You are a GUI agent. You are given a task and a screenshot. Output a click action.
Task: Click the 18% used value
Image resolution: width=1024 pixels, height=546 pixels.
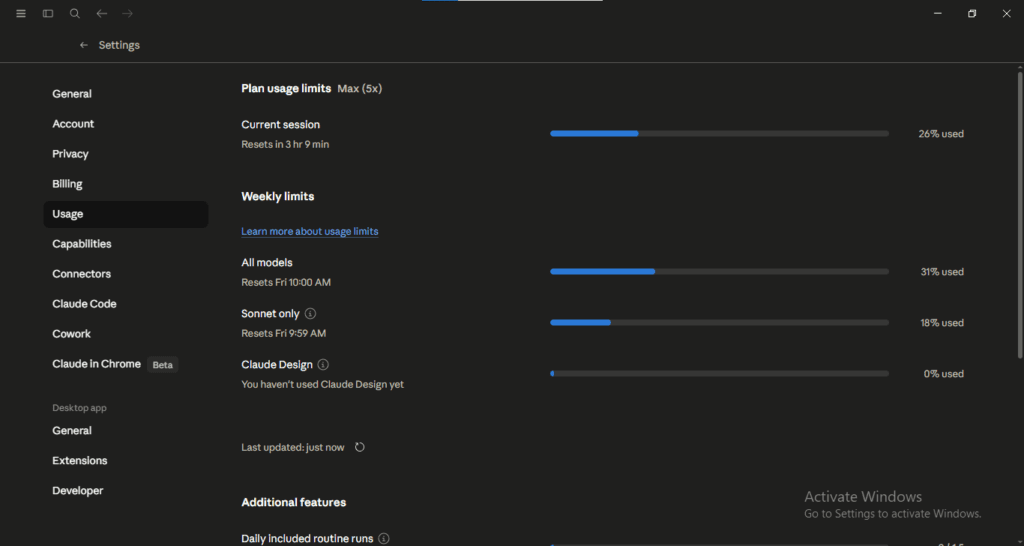(x=942, y=323)
